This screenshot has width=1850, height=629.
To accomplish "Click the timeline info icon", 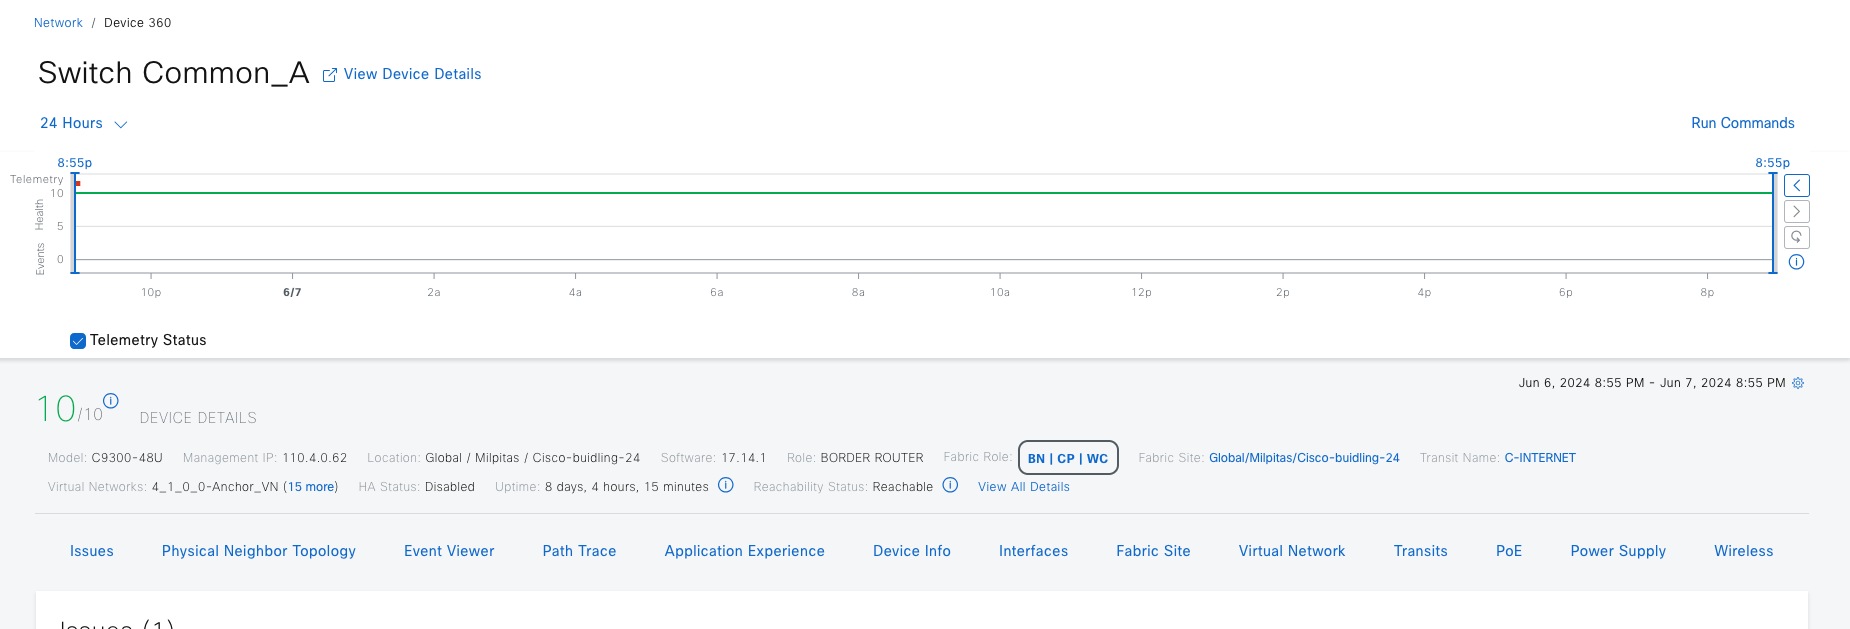I will 1797,262.
